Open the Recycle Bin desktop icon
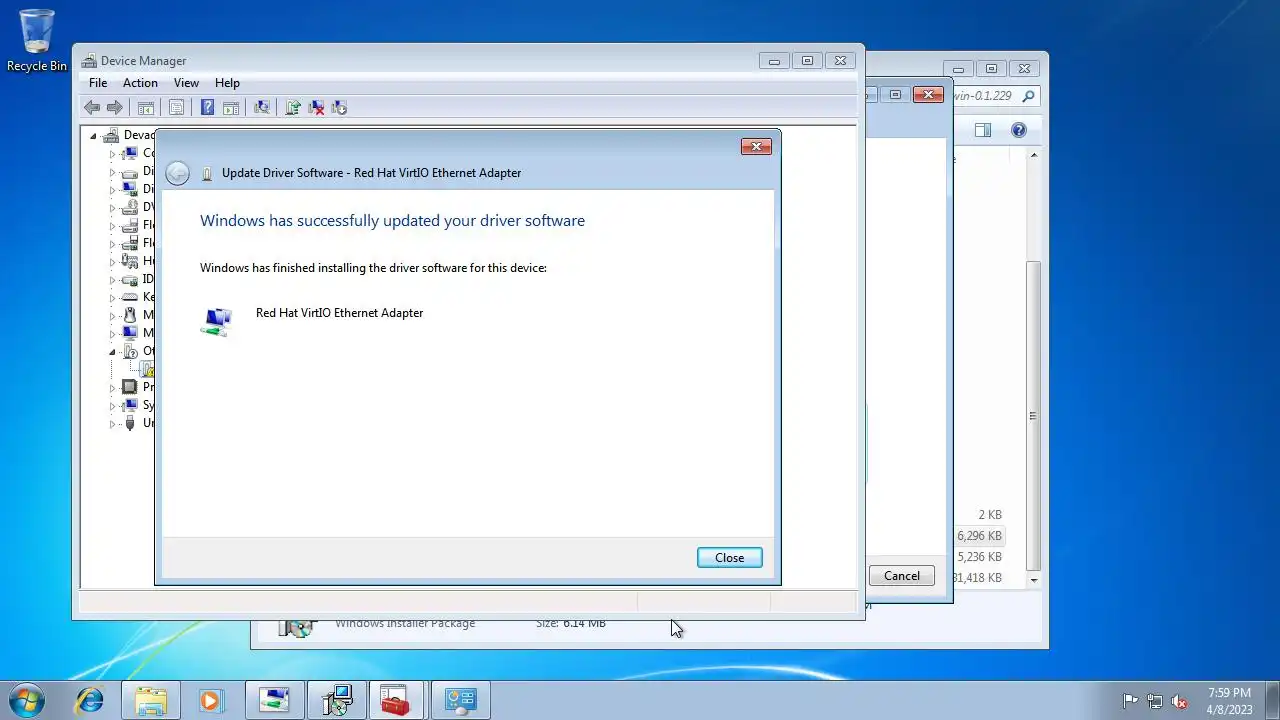 tap(37, 41)
